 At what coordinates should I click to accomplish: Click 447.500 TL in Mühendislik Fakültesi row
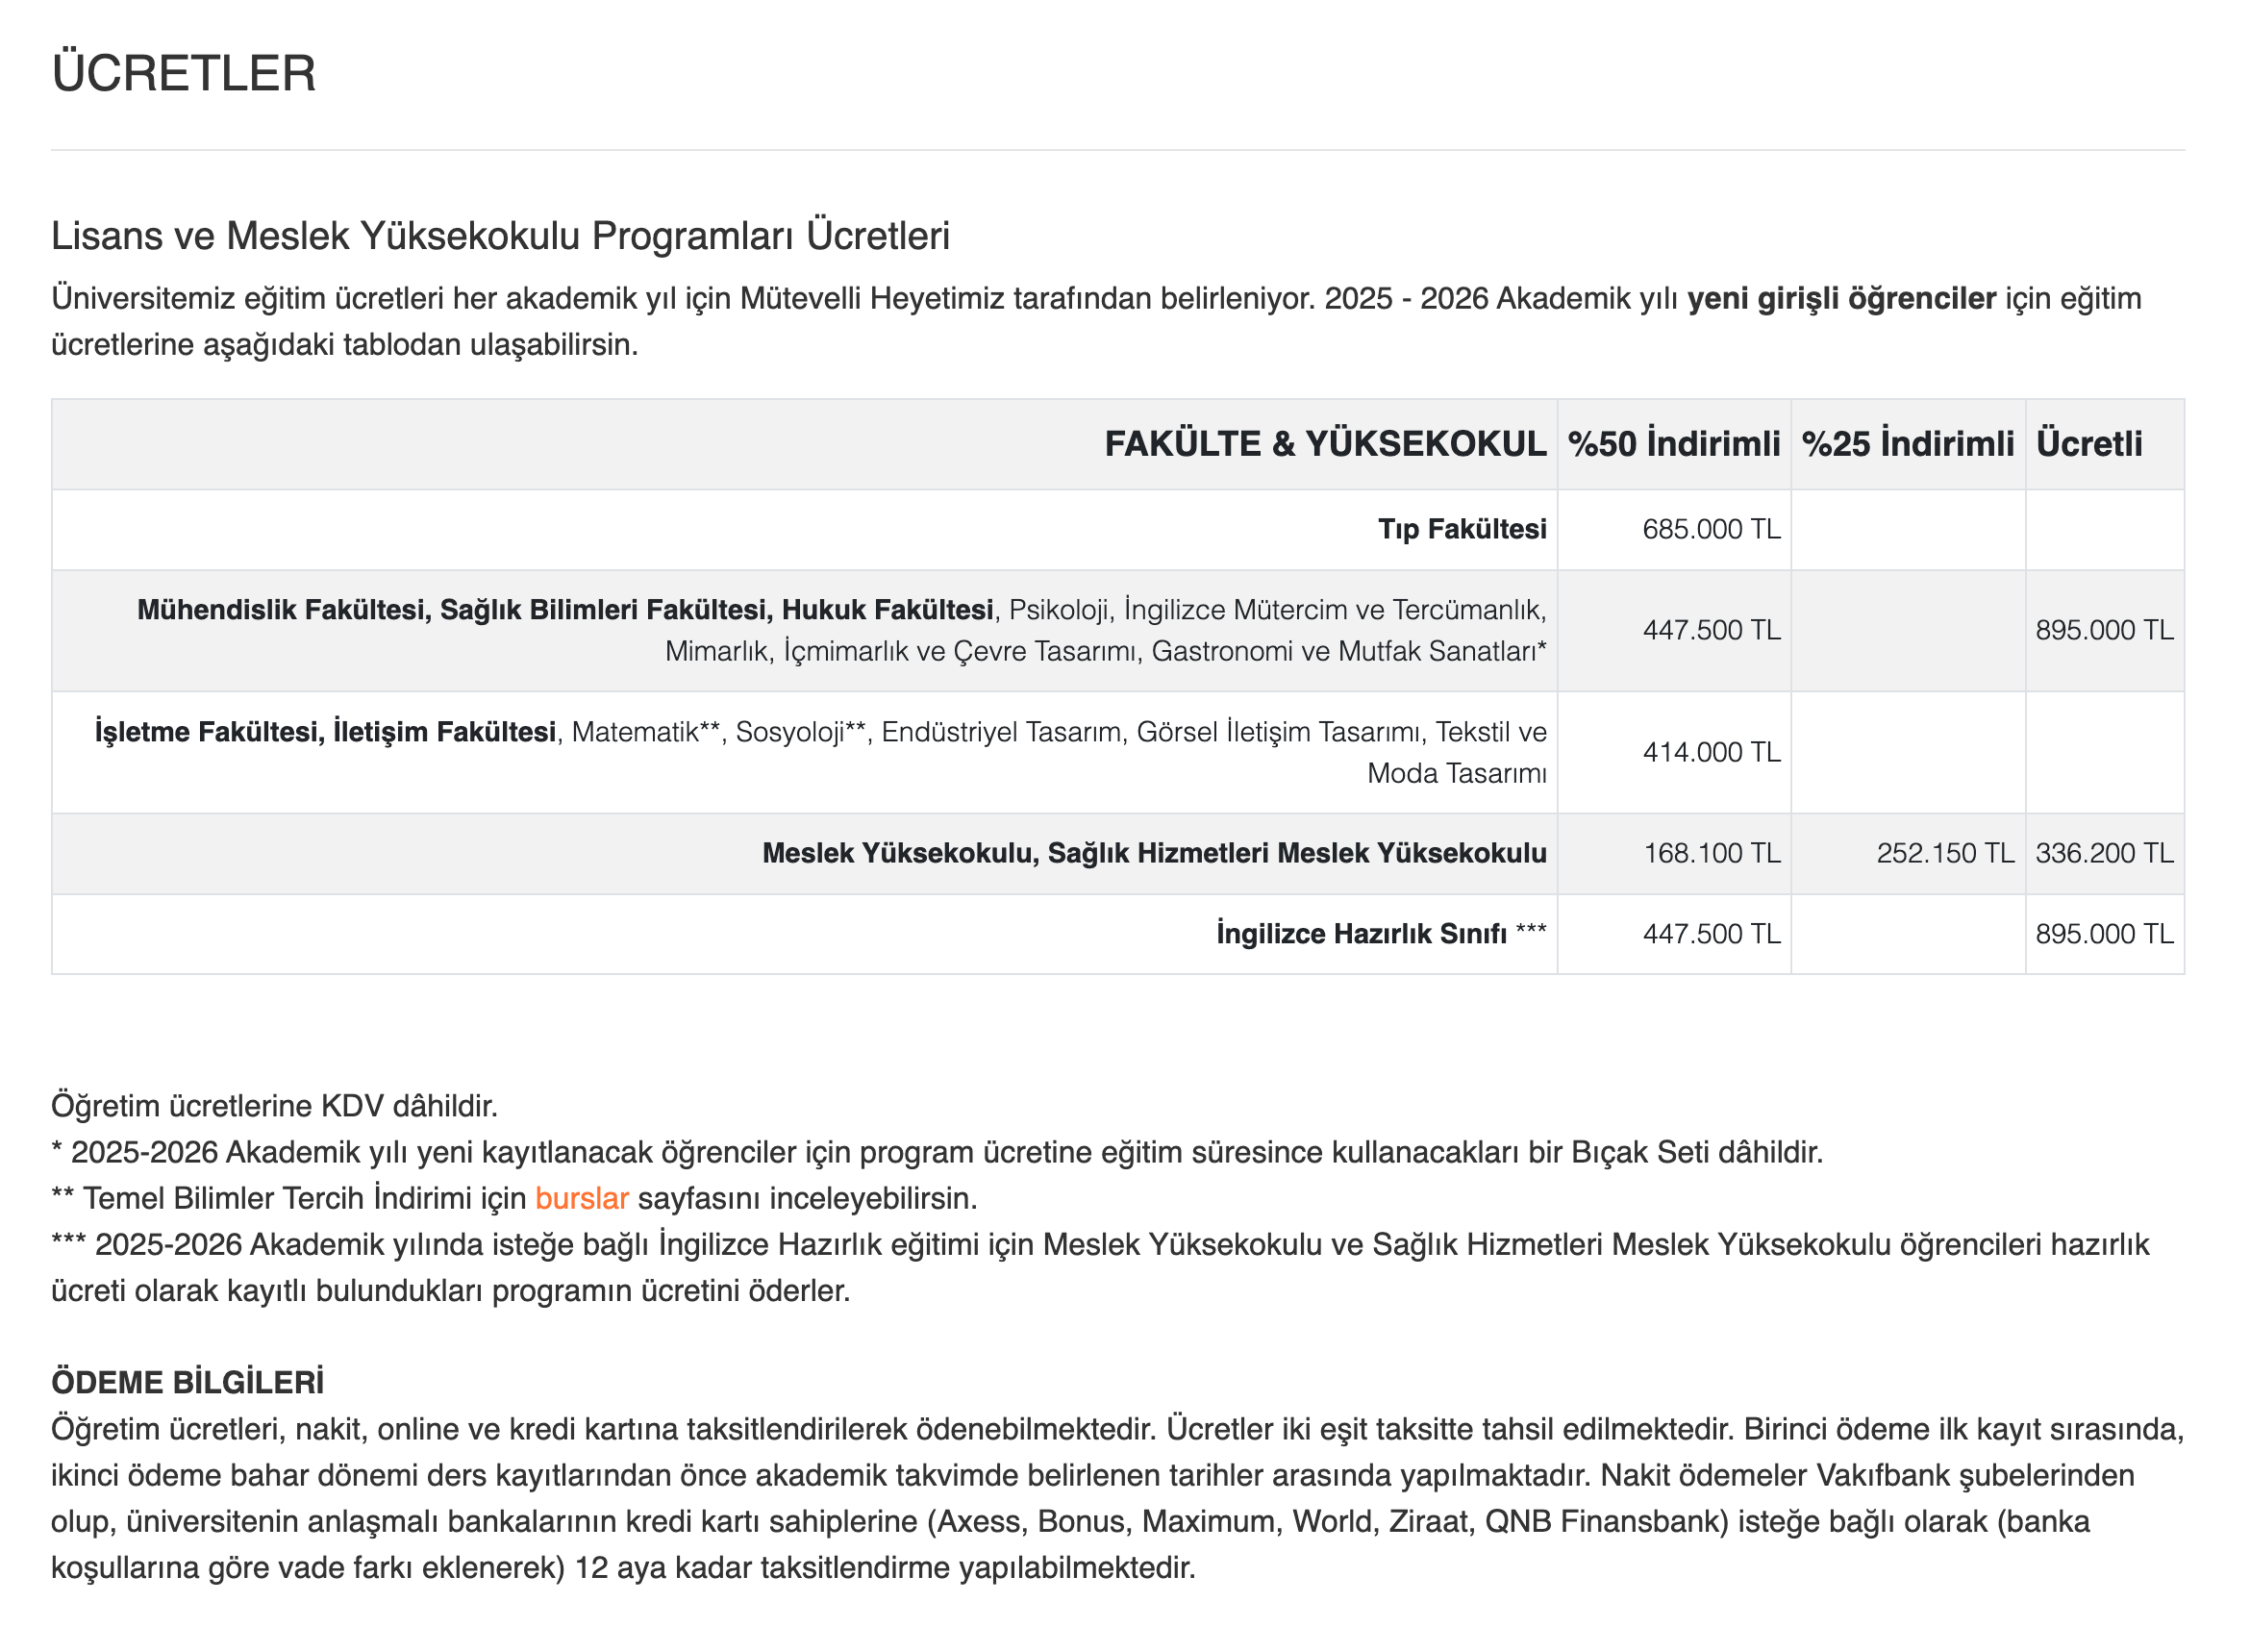tap(1710, 630)
